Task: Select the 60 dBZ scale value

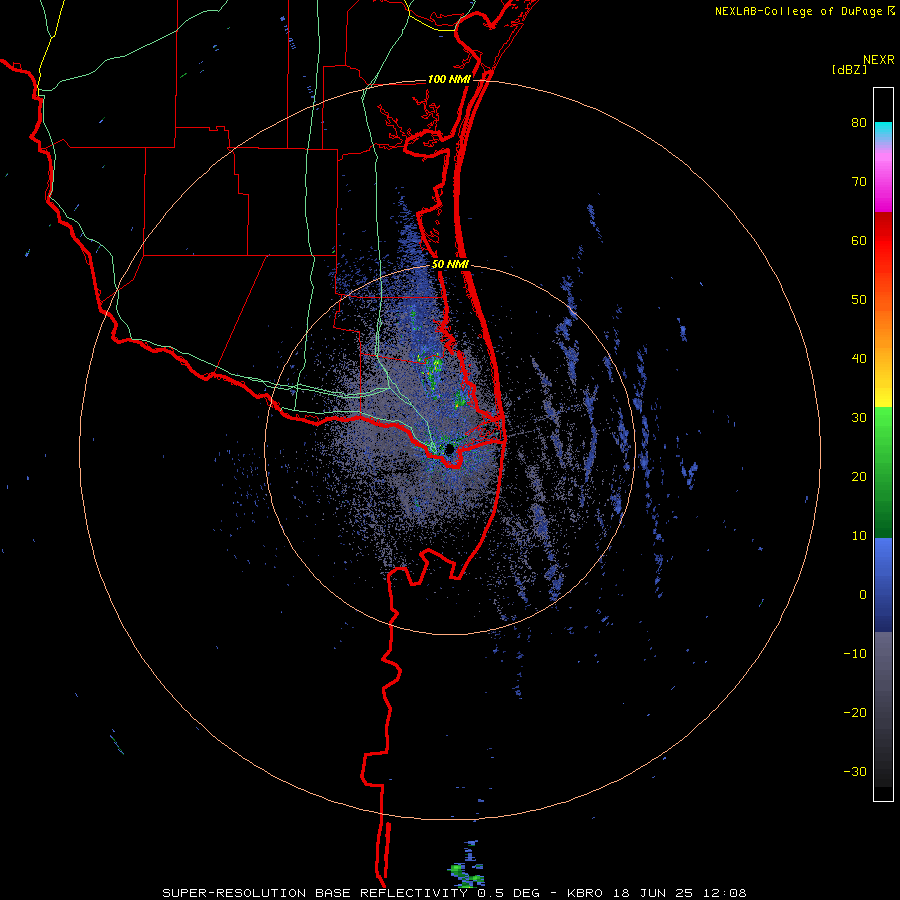Action: (859, 240)
